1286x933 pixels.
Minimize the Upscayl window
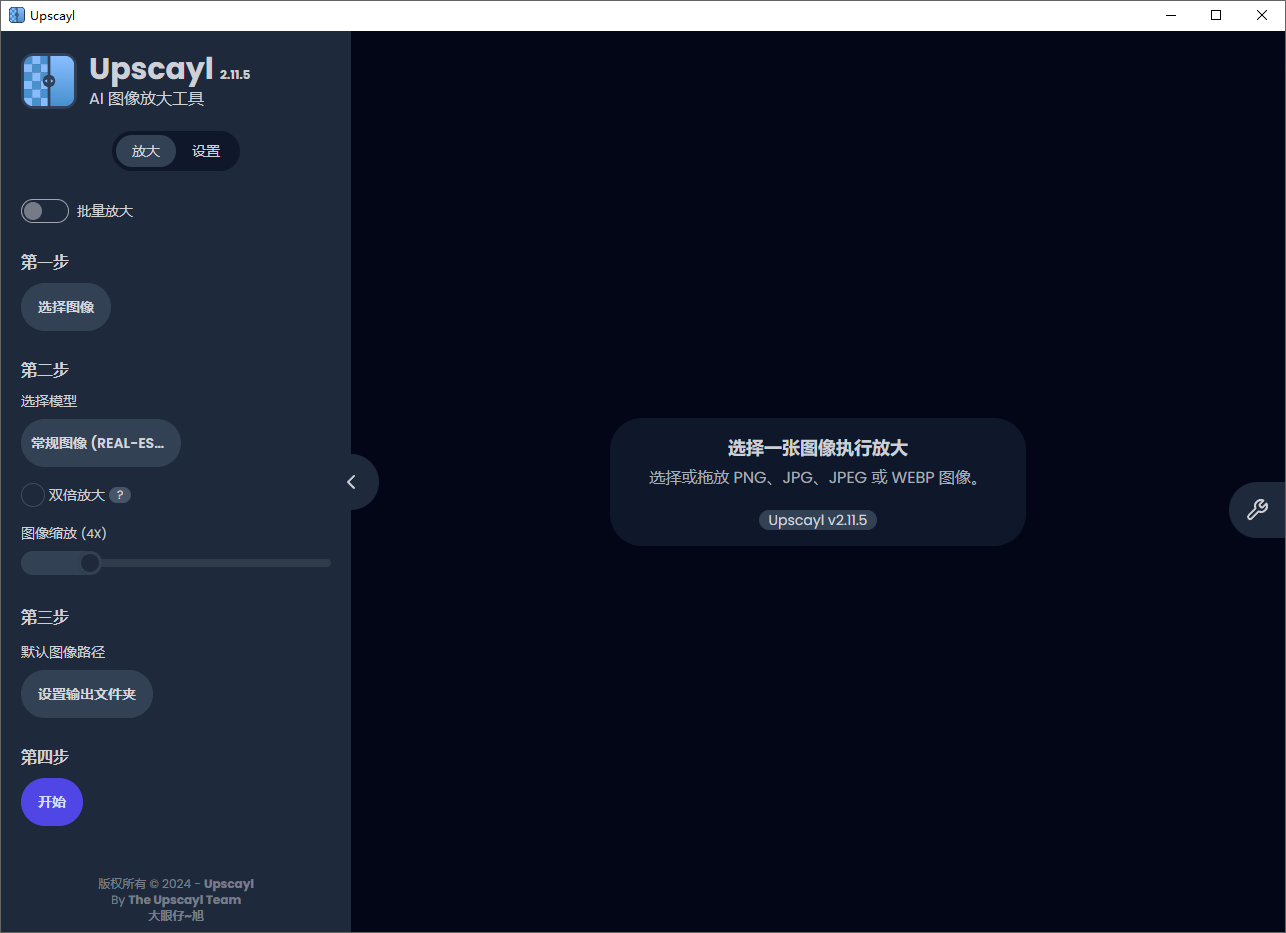coord(1171,15)
